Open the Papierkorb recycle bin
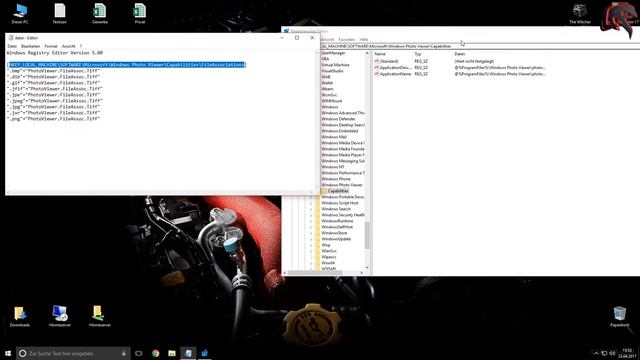Image resolution: width=640 pixels, height=360 pixels. [x=620, y=316]
